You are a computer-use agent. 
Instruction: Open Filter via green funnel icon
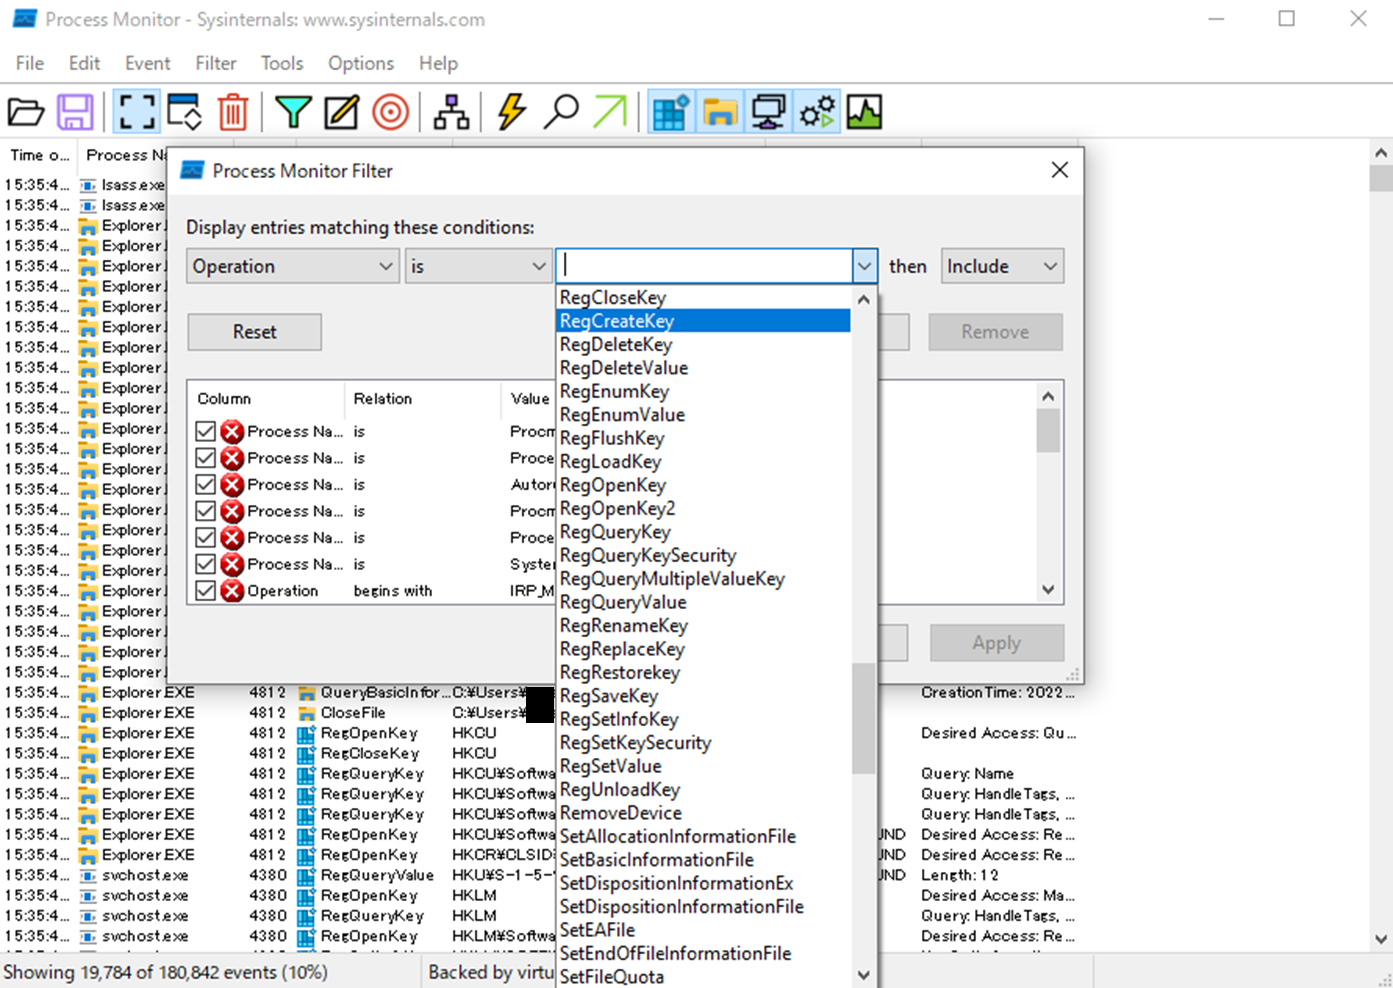293,112
